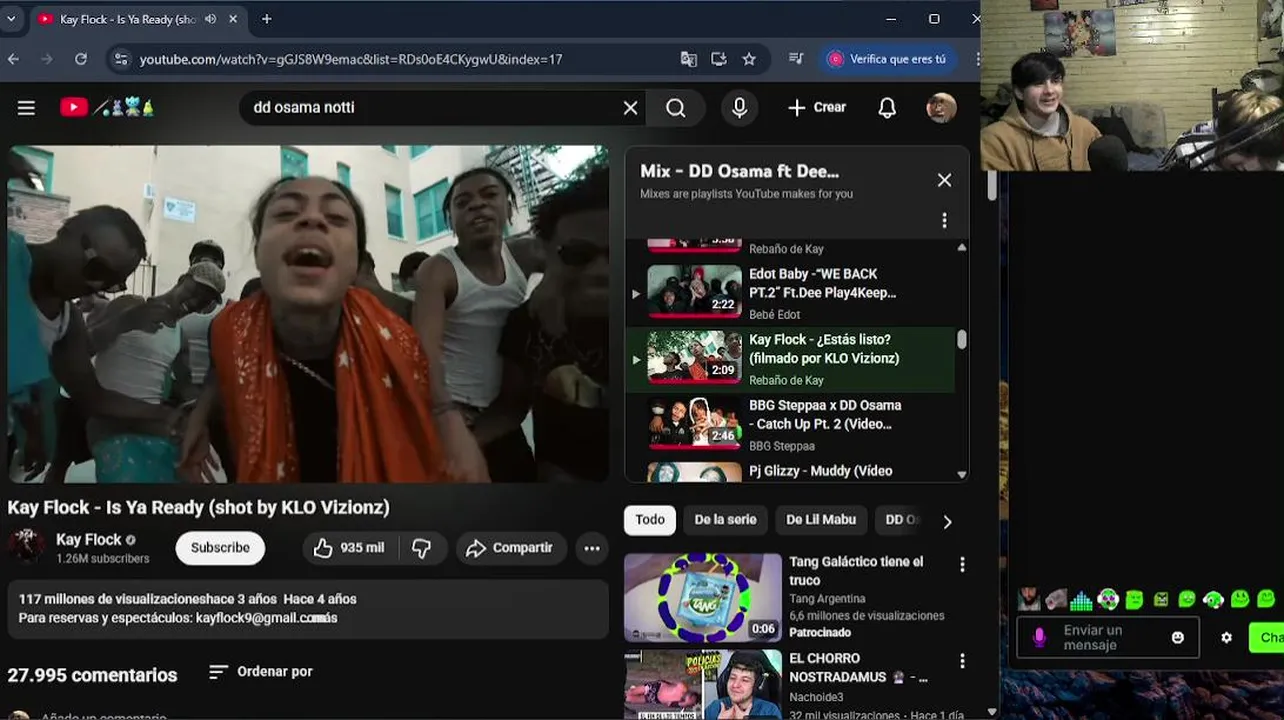
Task: Select the Todo filter chip
Action: [650, 520]
